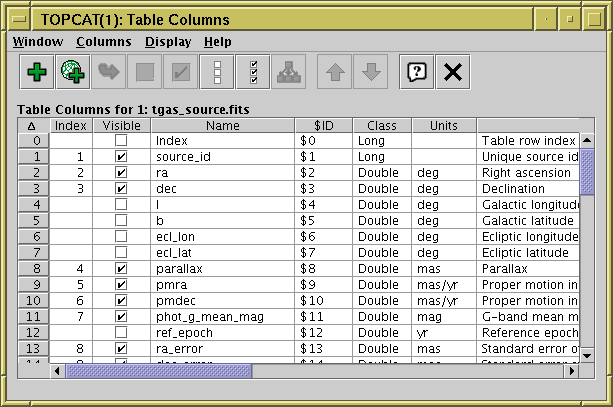613x407 pixels.
Task: Click the black X close-window toolbar icon
Action: click(x=452, y=71)
